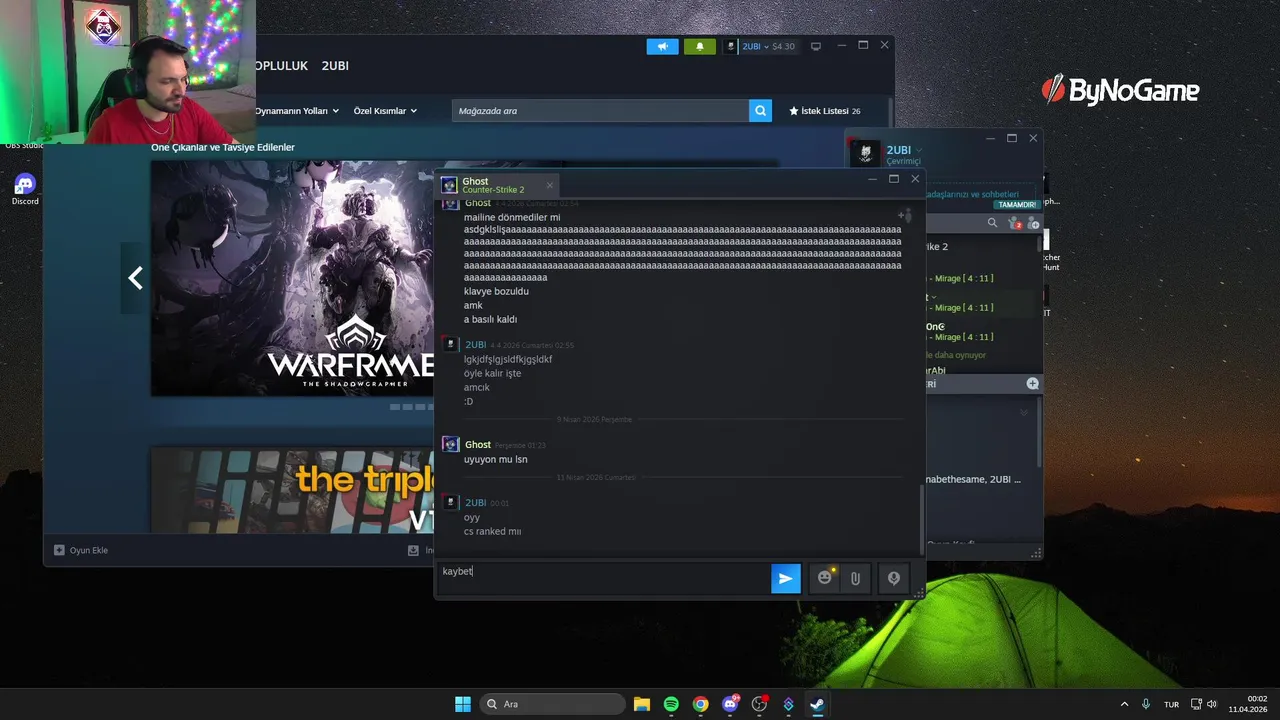Viewport: 1280px width, 720px height.
Task: Open the Steam announcements megaphone button
Action: (662, 46)
